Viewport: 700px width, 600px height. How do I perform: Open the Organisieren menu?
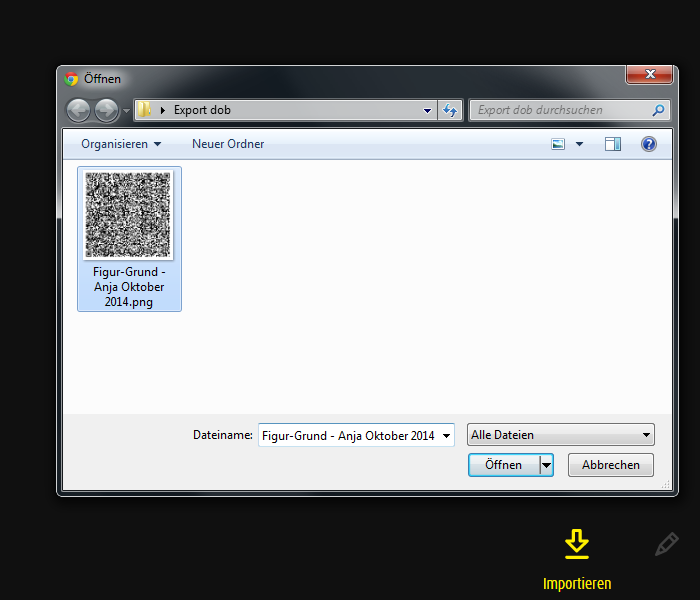click(x=121, y=144)
